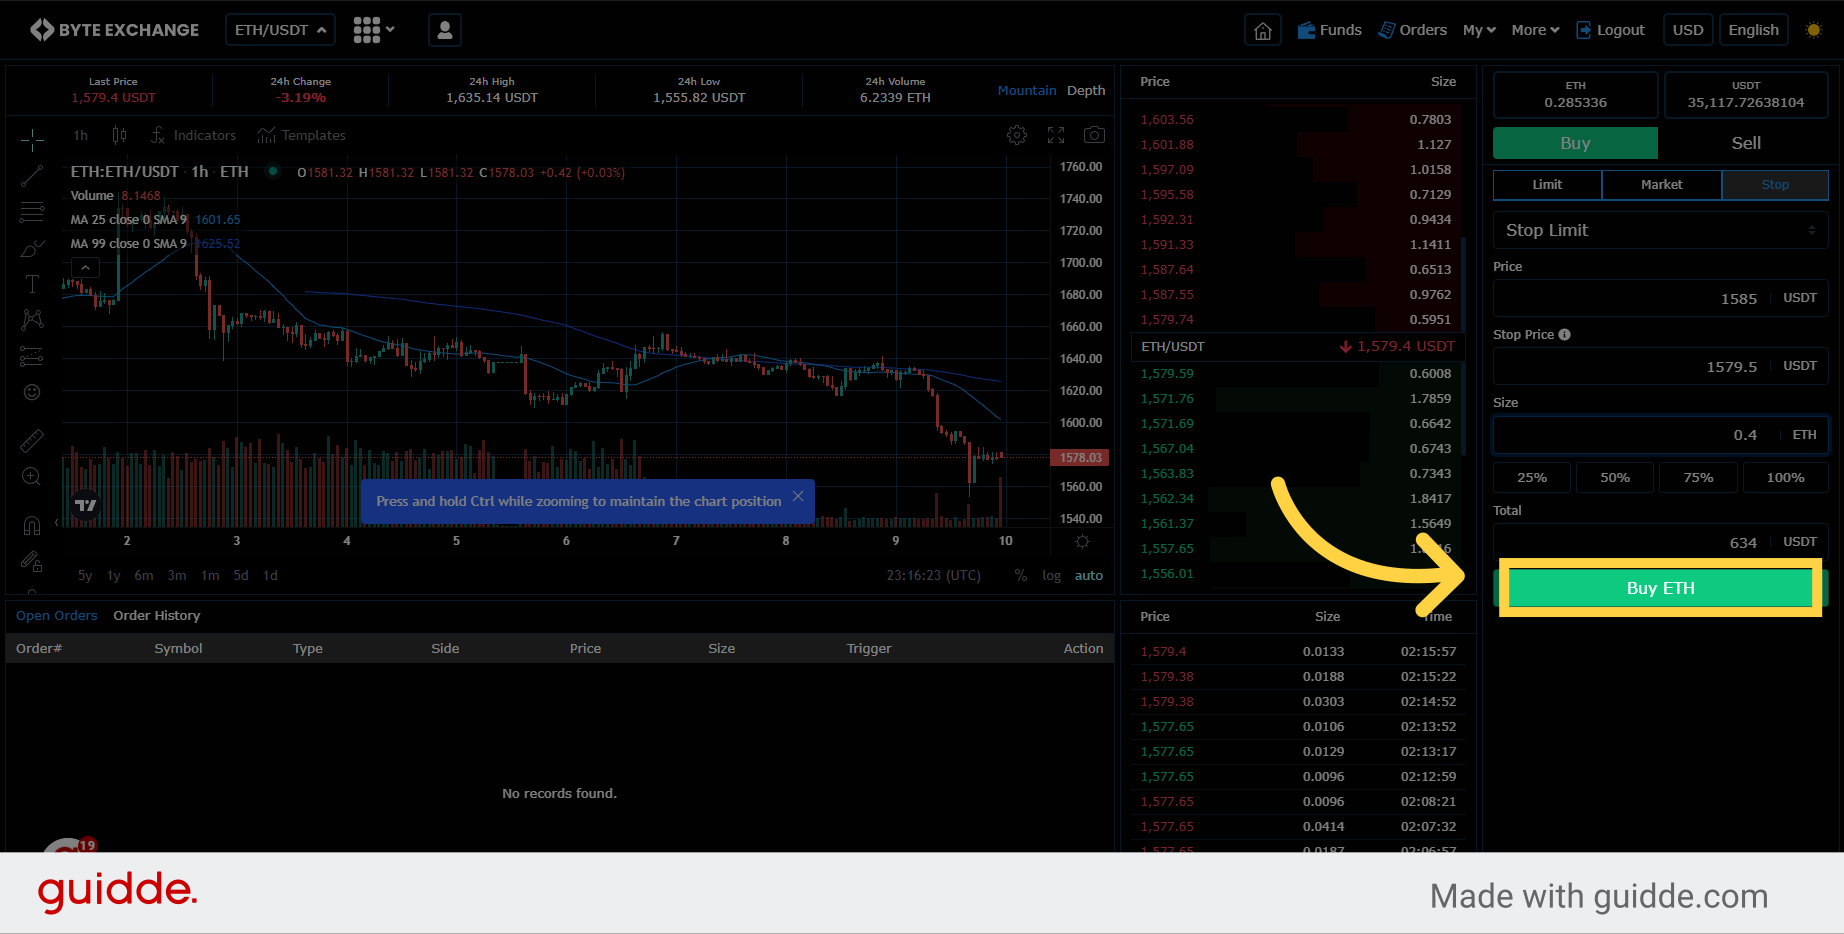Open the chart patterns tool
Screen dimensions: 1844x934
point(32,320)
